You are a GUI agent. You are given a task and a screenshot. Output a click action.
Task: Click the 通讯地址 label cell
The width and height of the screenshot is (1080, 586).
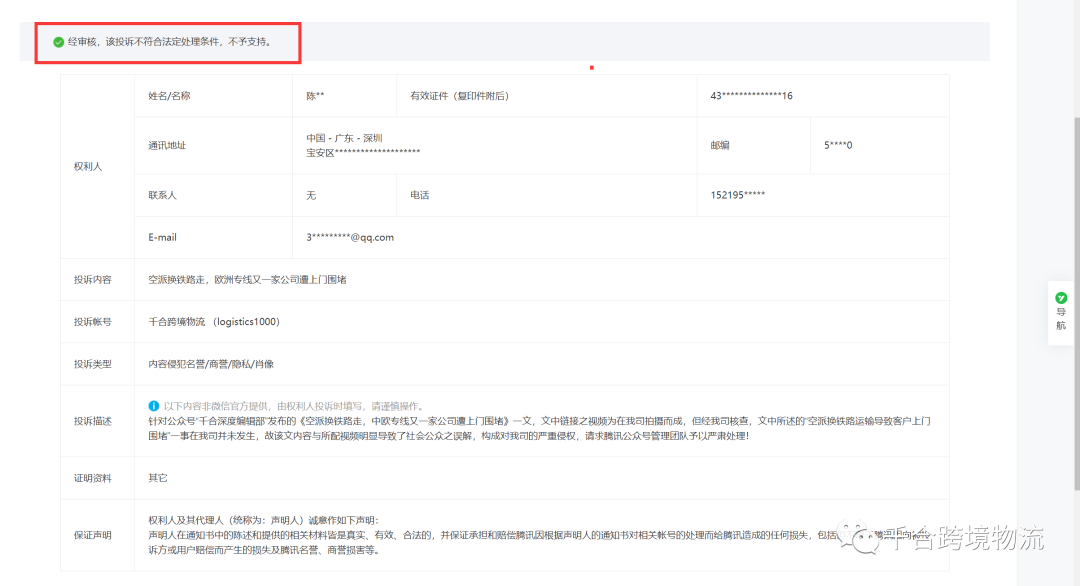click(214, 145)
